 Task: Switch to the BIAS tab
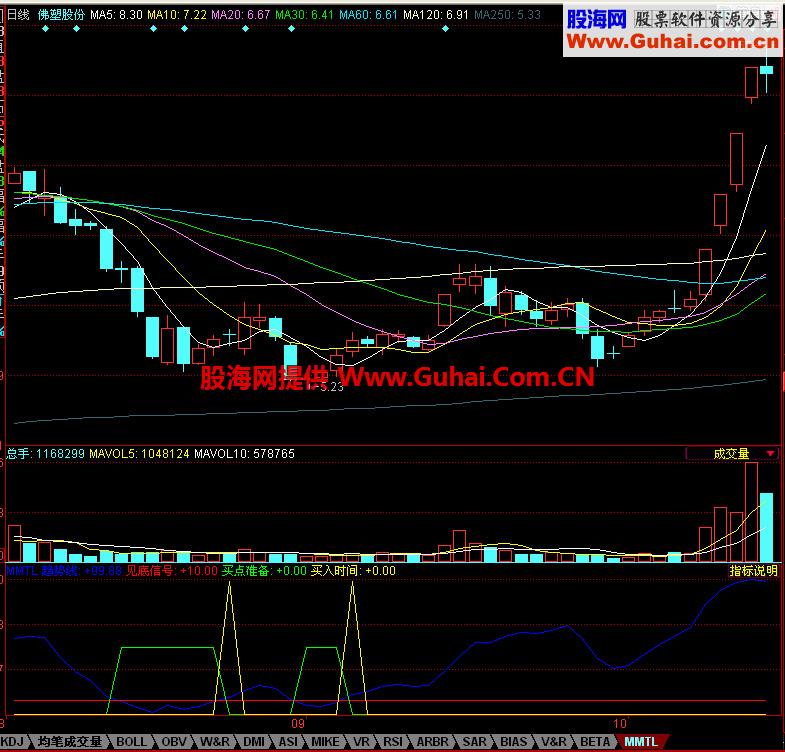(514, 741)
